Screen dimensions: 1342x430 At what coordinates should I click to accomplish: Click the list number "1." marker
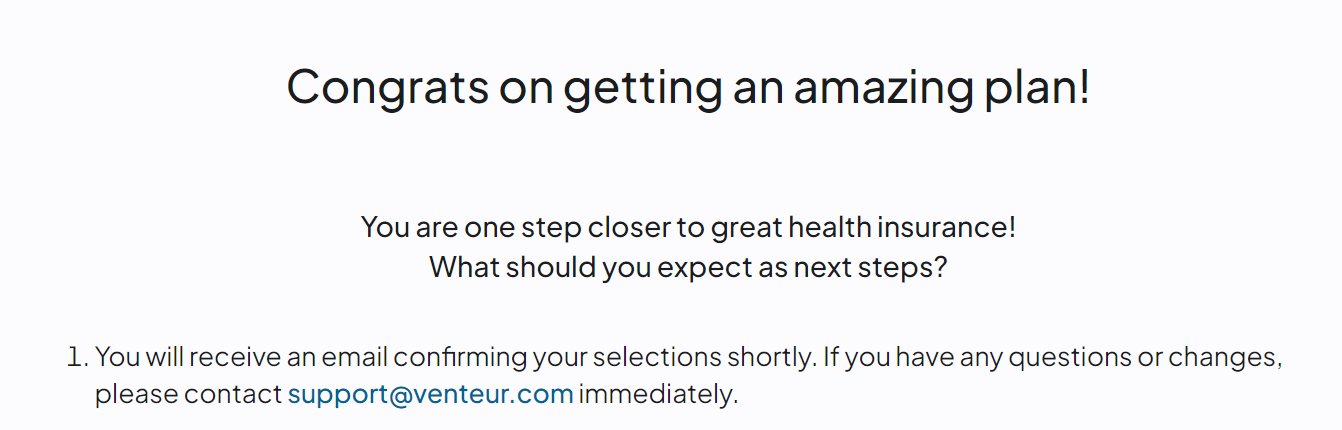coord(79,357)
